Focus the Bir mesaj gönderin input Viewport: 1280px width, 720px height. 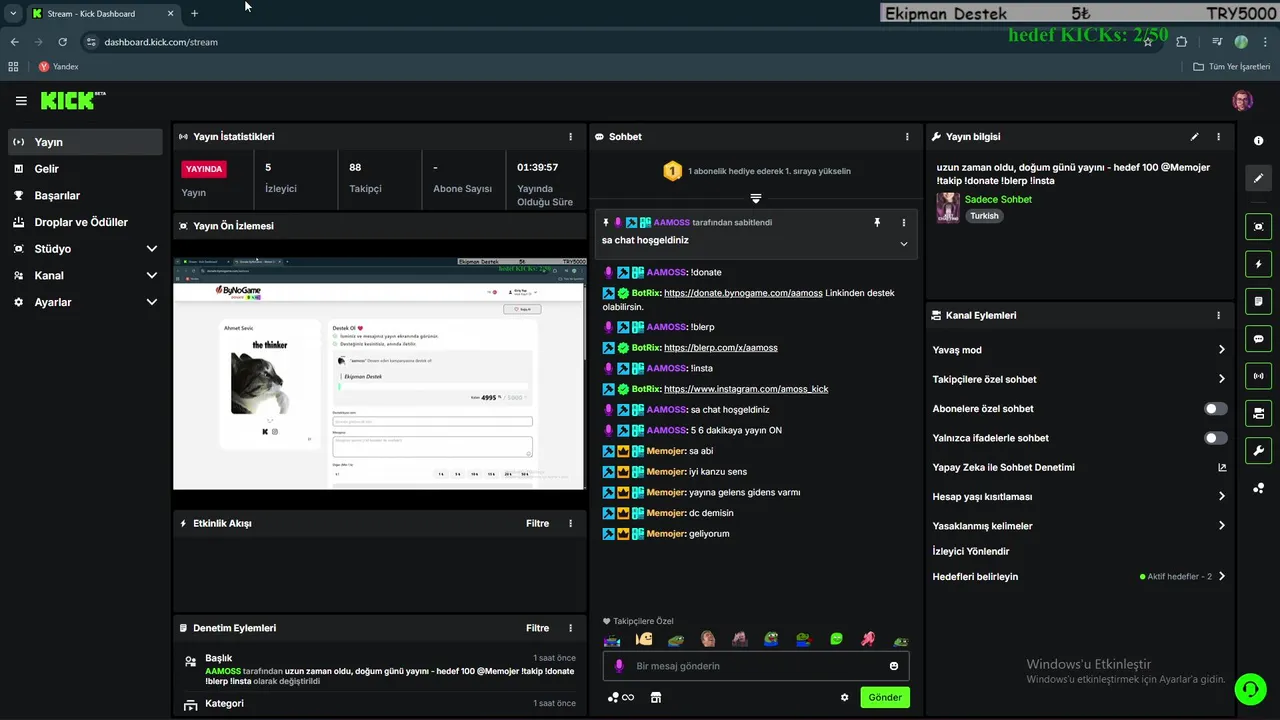pos(755,666)
